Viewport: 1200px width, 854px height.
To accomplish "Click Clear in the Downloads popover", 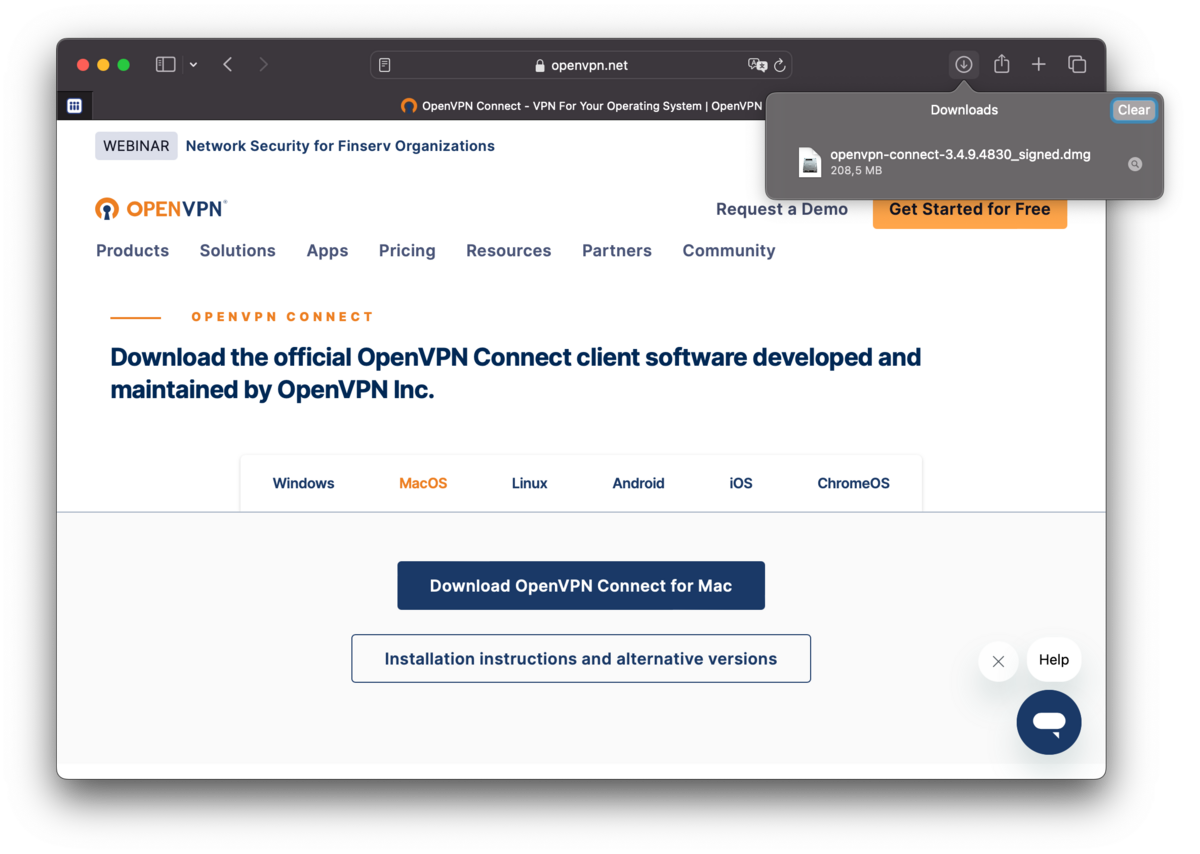I will click(1133, 110).
